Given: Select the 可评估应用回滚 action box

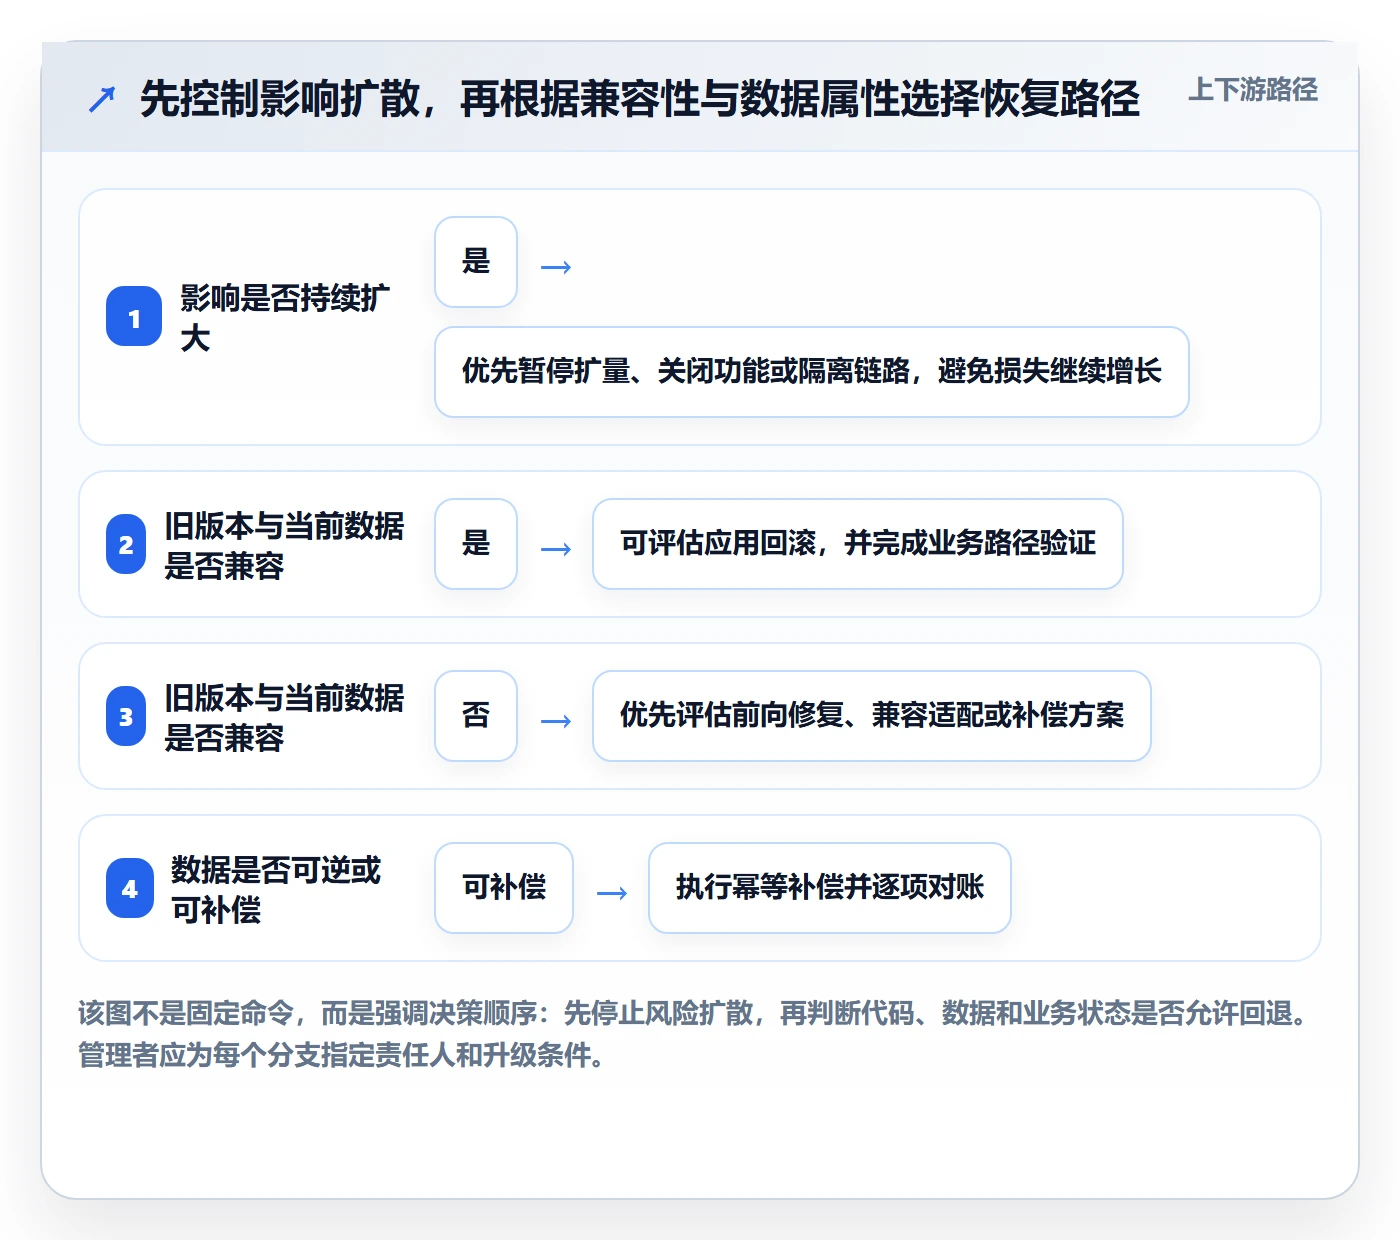Looking at the screenshot, I should pyautogui.click(x=858, y=544).
